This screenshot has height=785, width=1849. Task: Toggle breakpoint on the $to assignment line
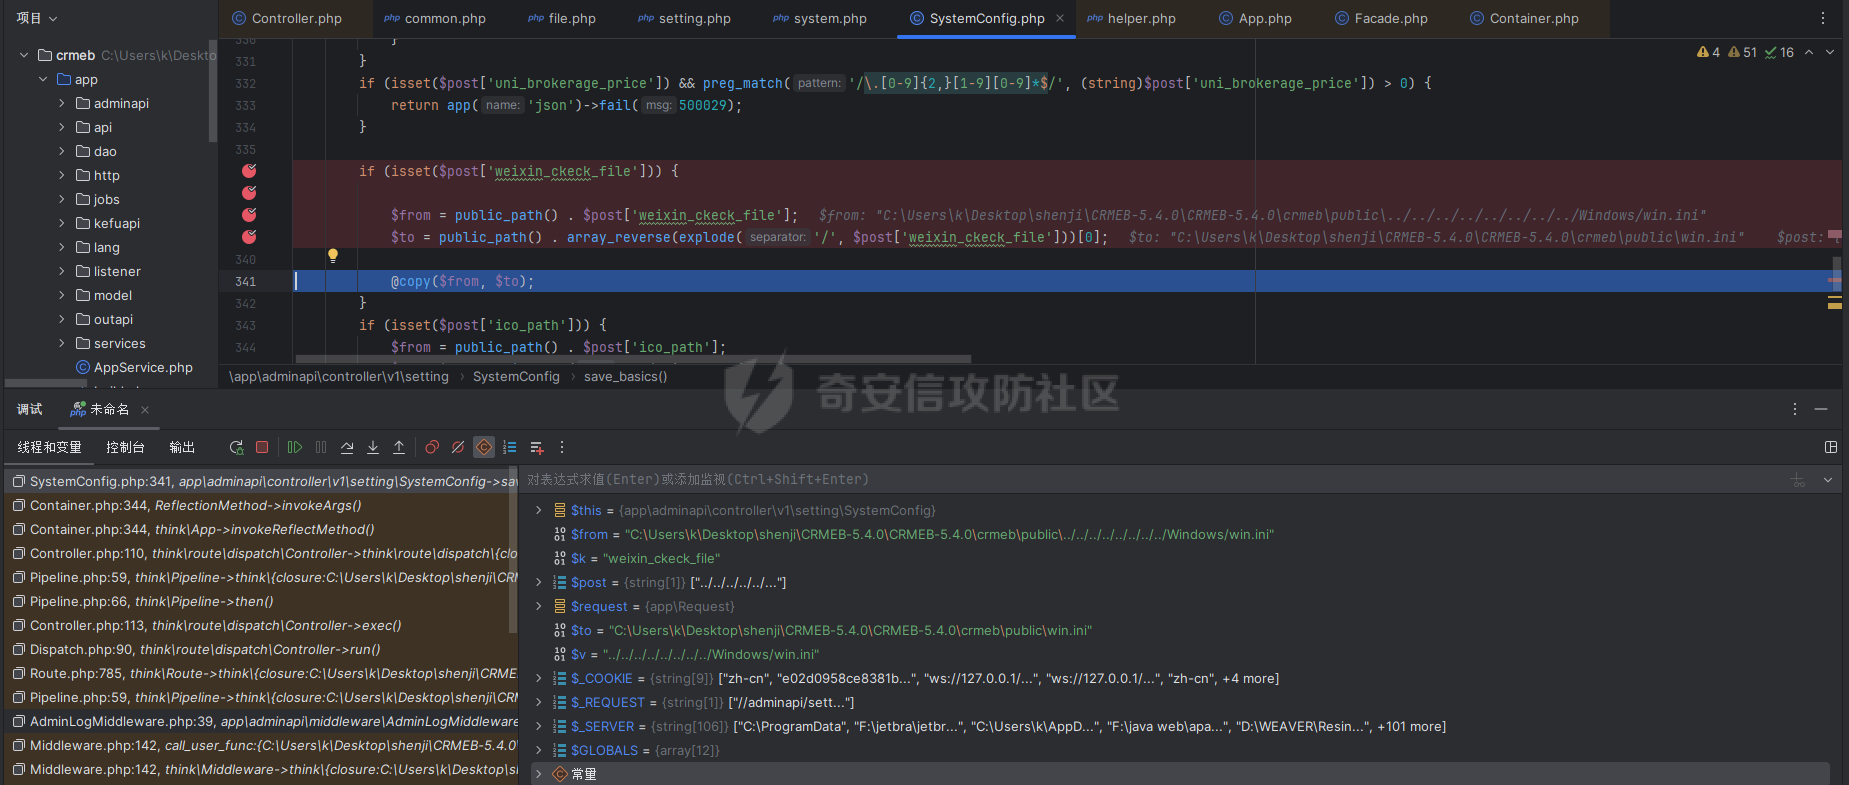(x=249, y=237)
